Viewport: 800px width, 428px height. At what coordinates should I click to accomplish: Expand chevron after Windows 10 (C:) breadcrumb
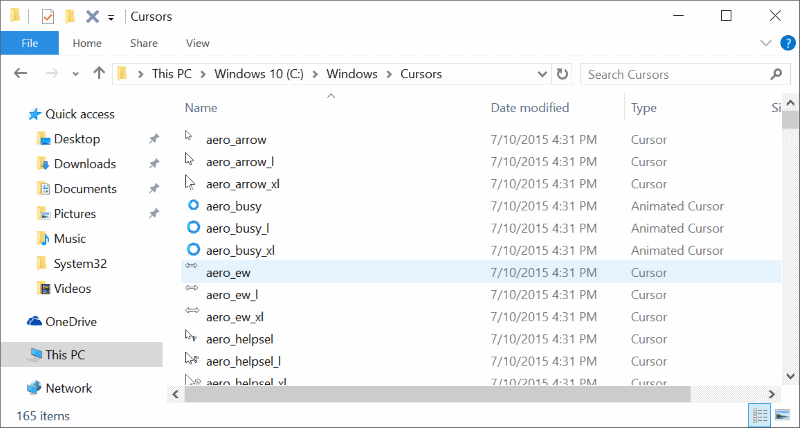click(315, 74)
